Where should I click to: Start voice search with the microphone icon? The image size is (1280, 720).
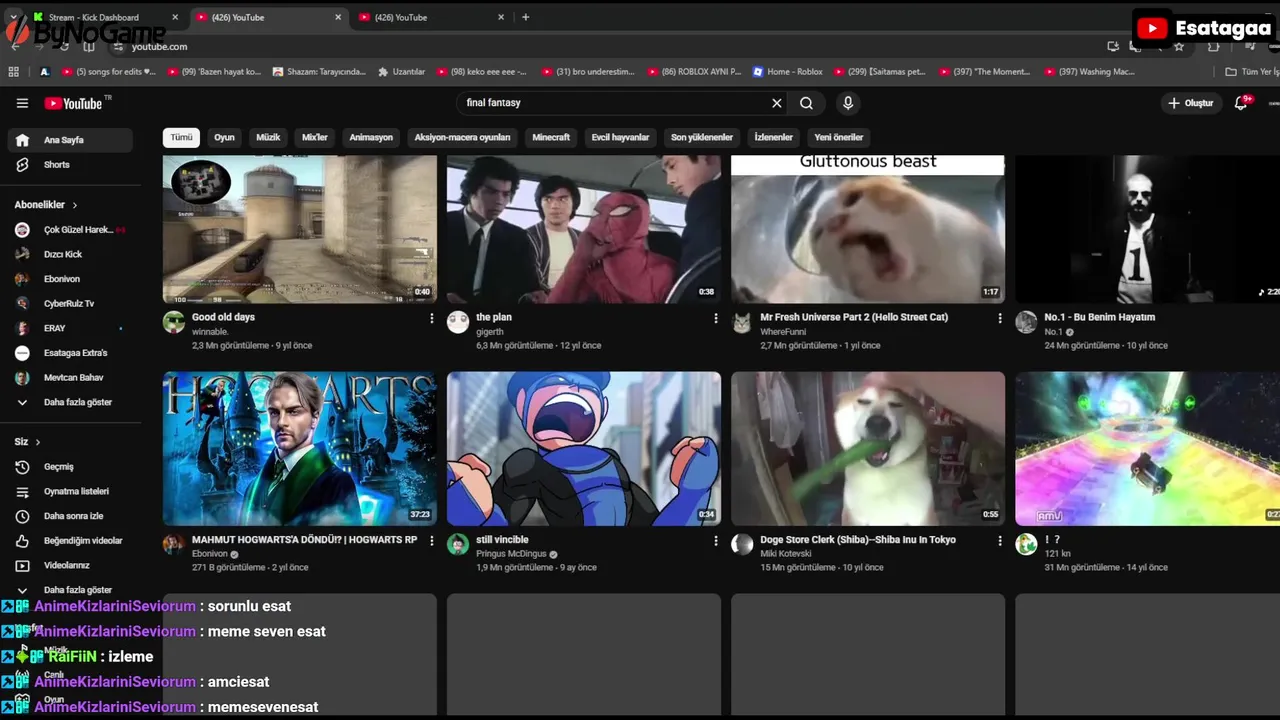[x=848, y=103]
